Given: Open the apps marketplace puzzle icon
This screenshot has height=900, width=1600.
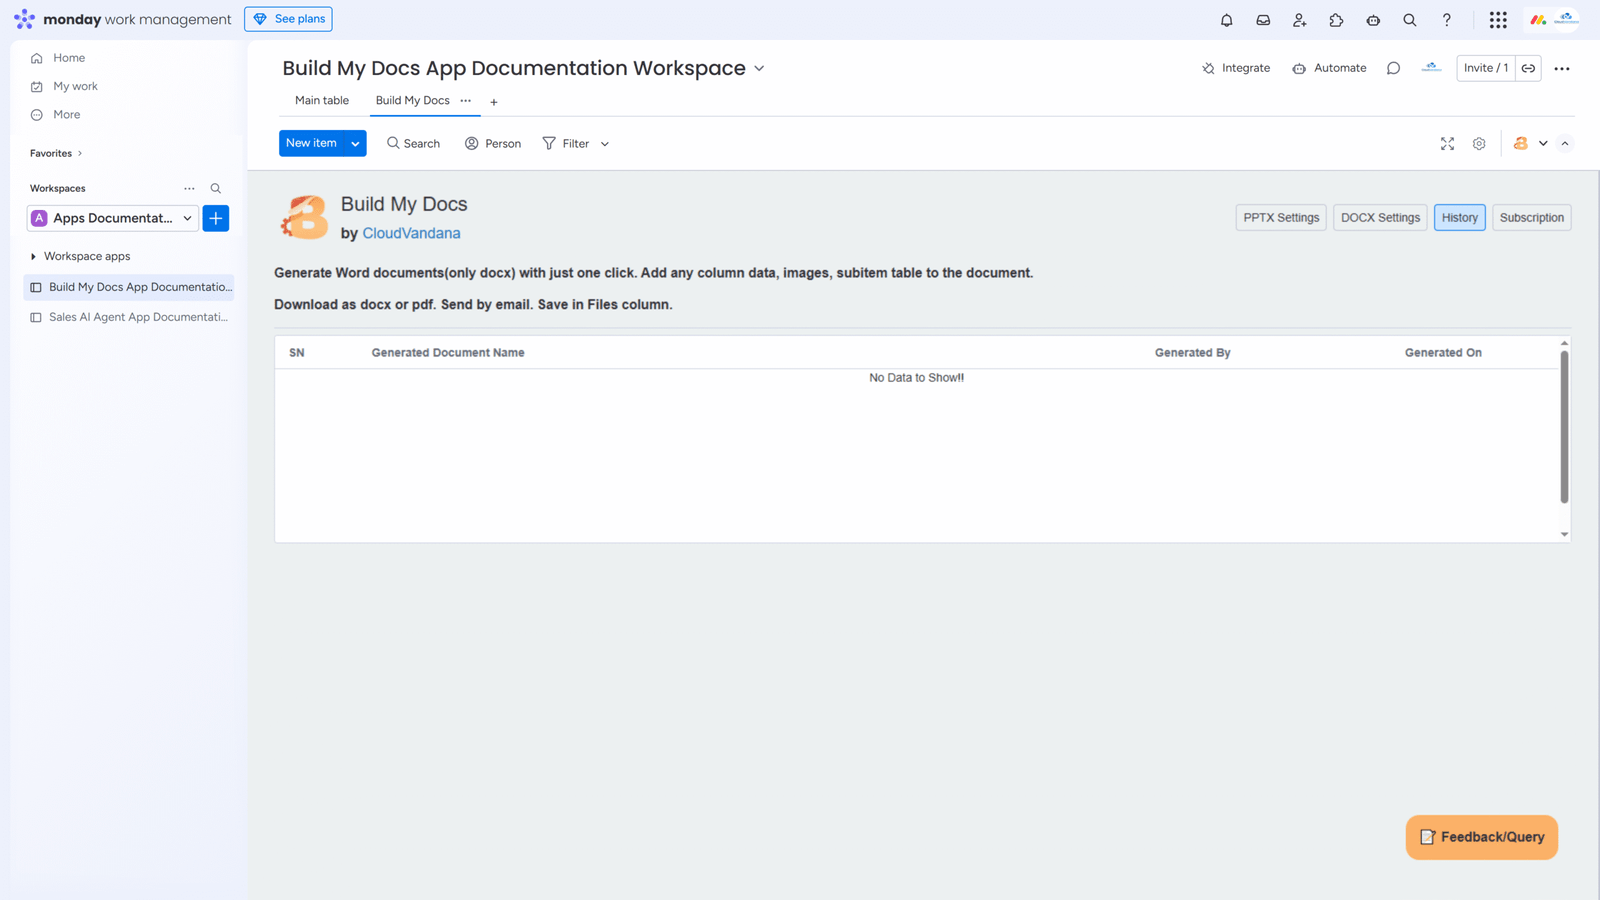Looking at the screenshot, I should (x=1336, y=20).
